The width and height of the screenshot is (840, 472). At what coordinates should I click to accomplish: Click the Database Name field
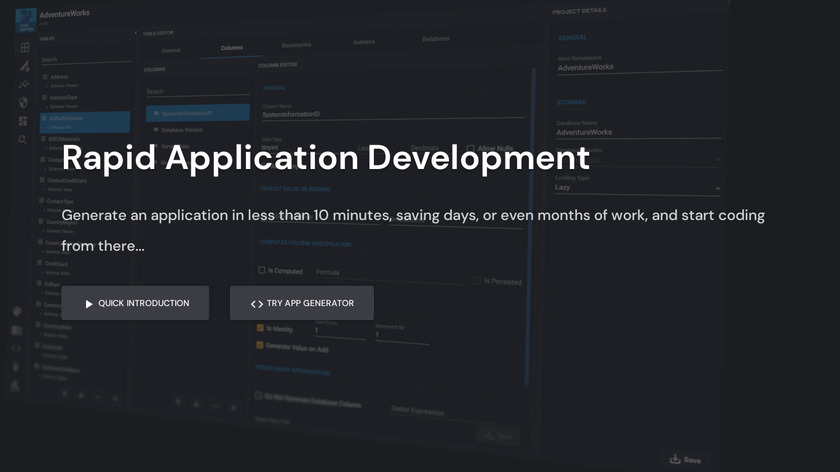point(637,132)
